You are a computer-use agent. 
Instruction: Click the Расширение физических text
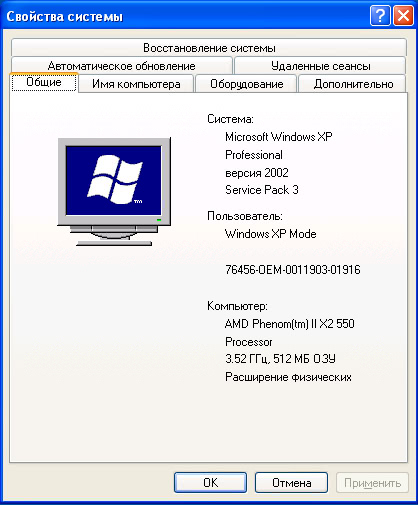[288, 377]
